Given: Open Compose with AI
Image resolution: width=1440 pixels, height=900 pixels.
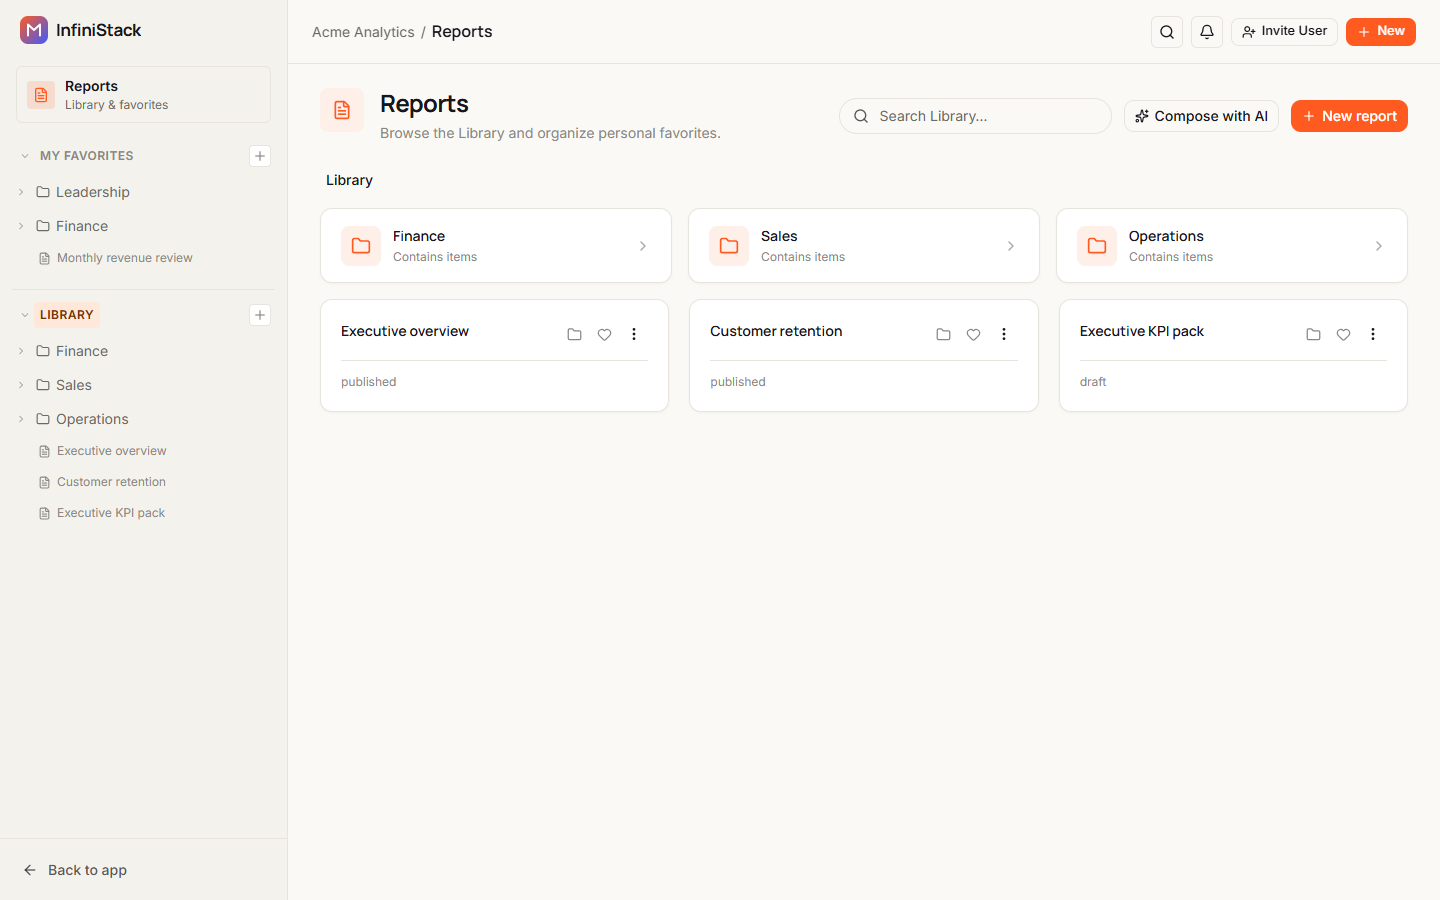Looking at the screenshot, I should (1201, 116).
